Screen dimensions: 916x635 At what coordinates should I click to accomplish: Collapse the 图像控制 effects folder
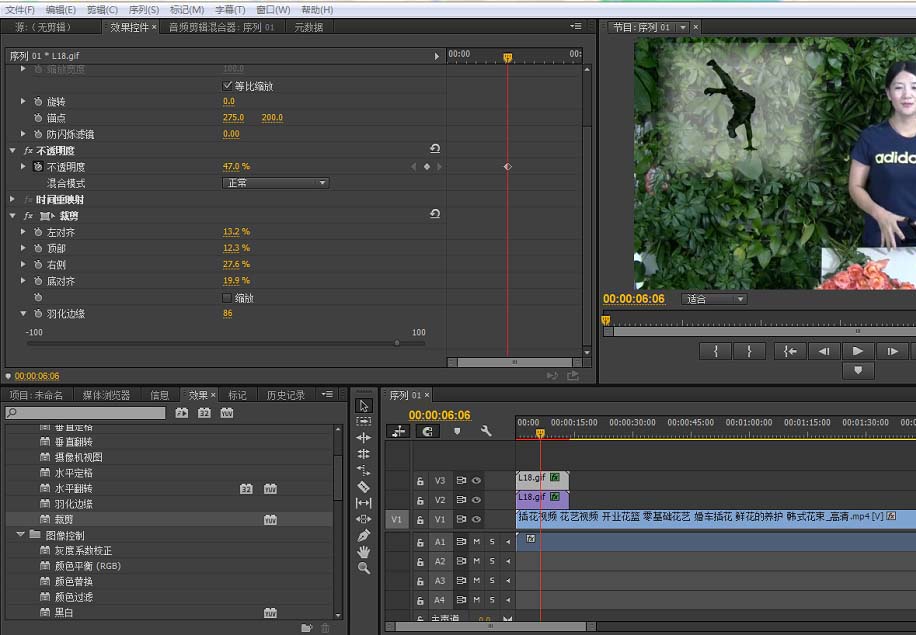coord(20,535)
